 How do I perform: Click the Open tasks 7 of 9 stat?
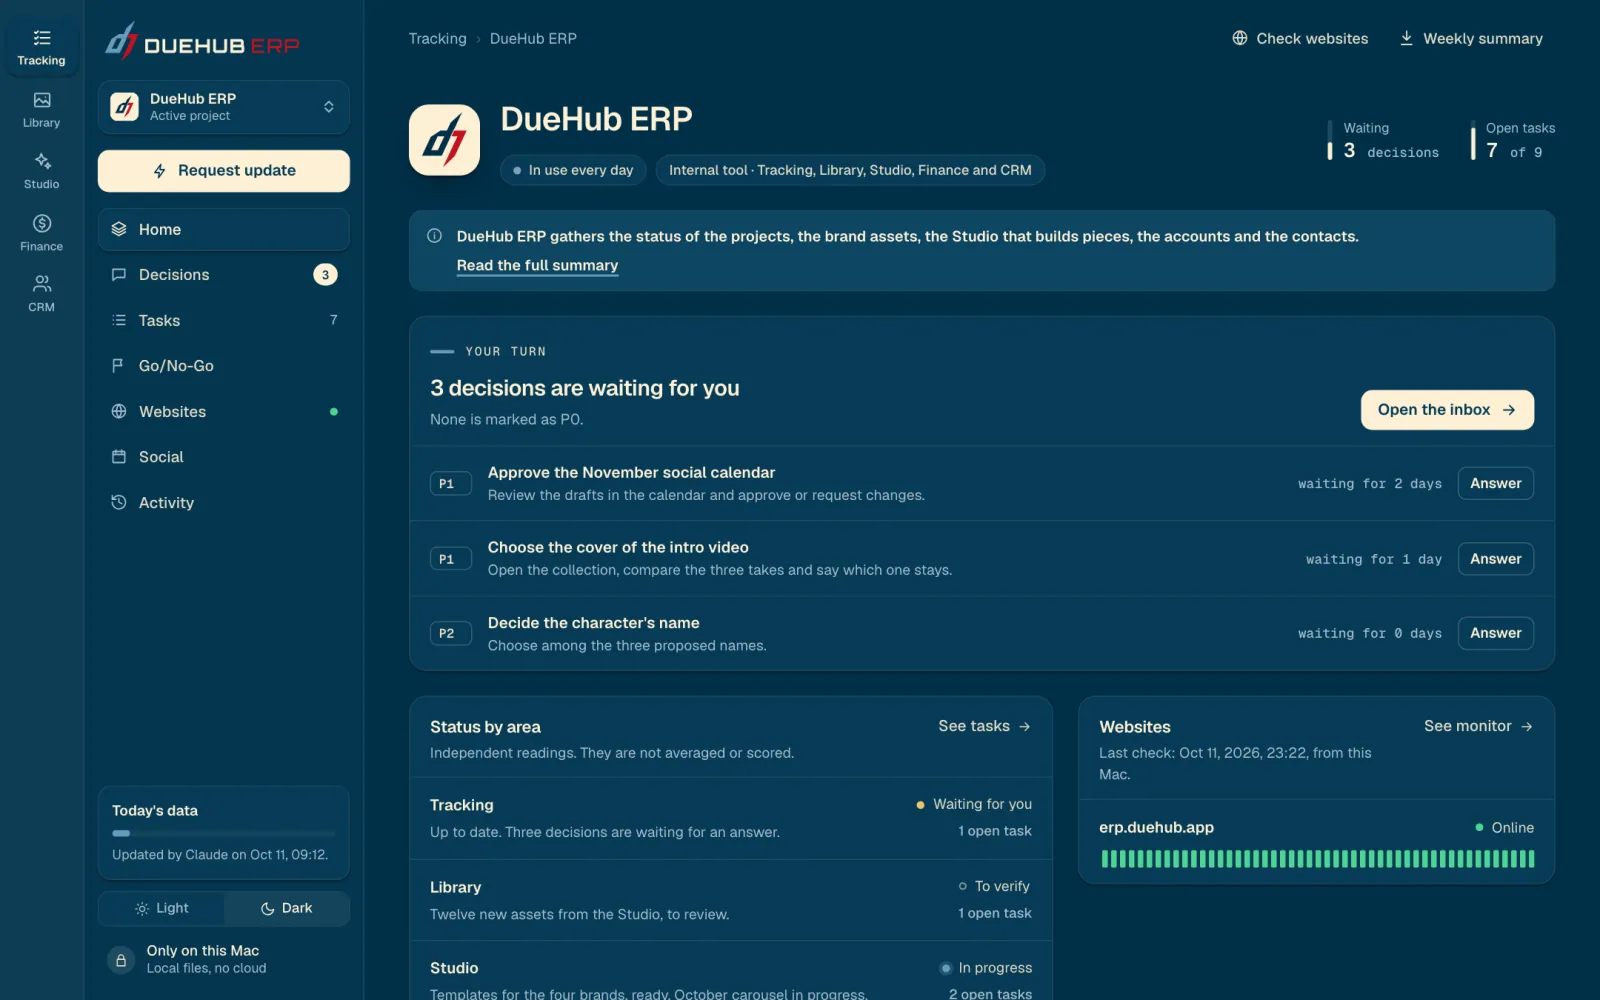point(1513,140)
